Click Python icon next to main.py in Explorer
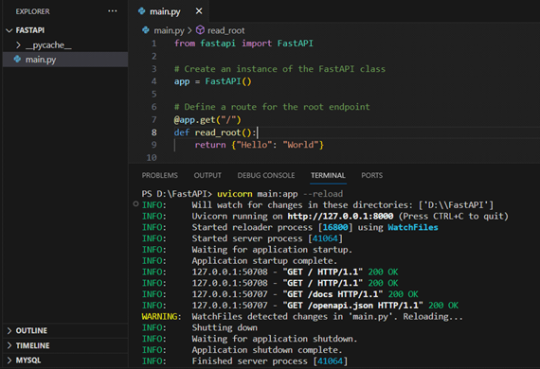The width and height of the screenshot is (540, 369). tap(17, 59)
